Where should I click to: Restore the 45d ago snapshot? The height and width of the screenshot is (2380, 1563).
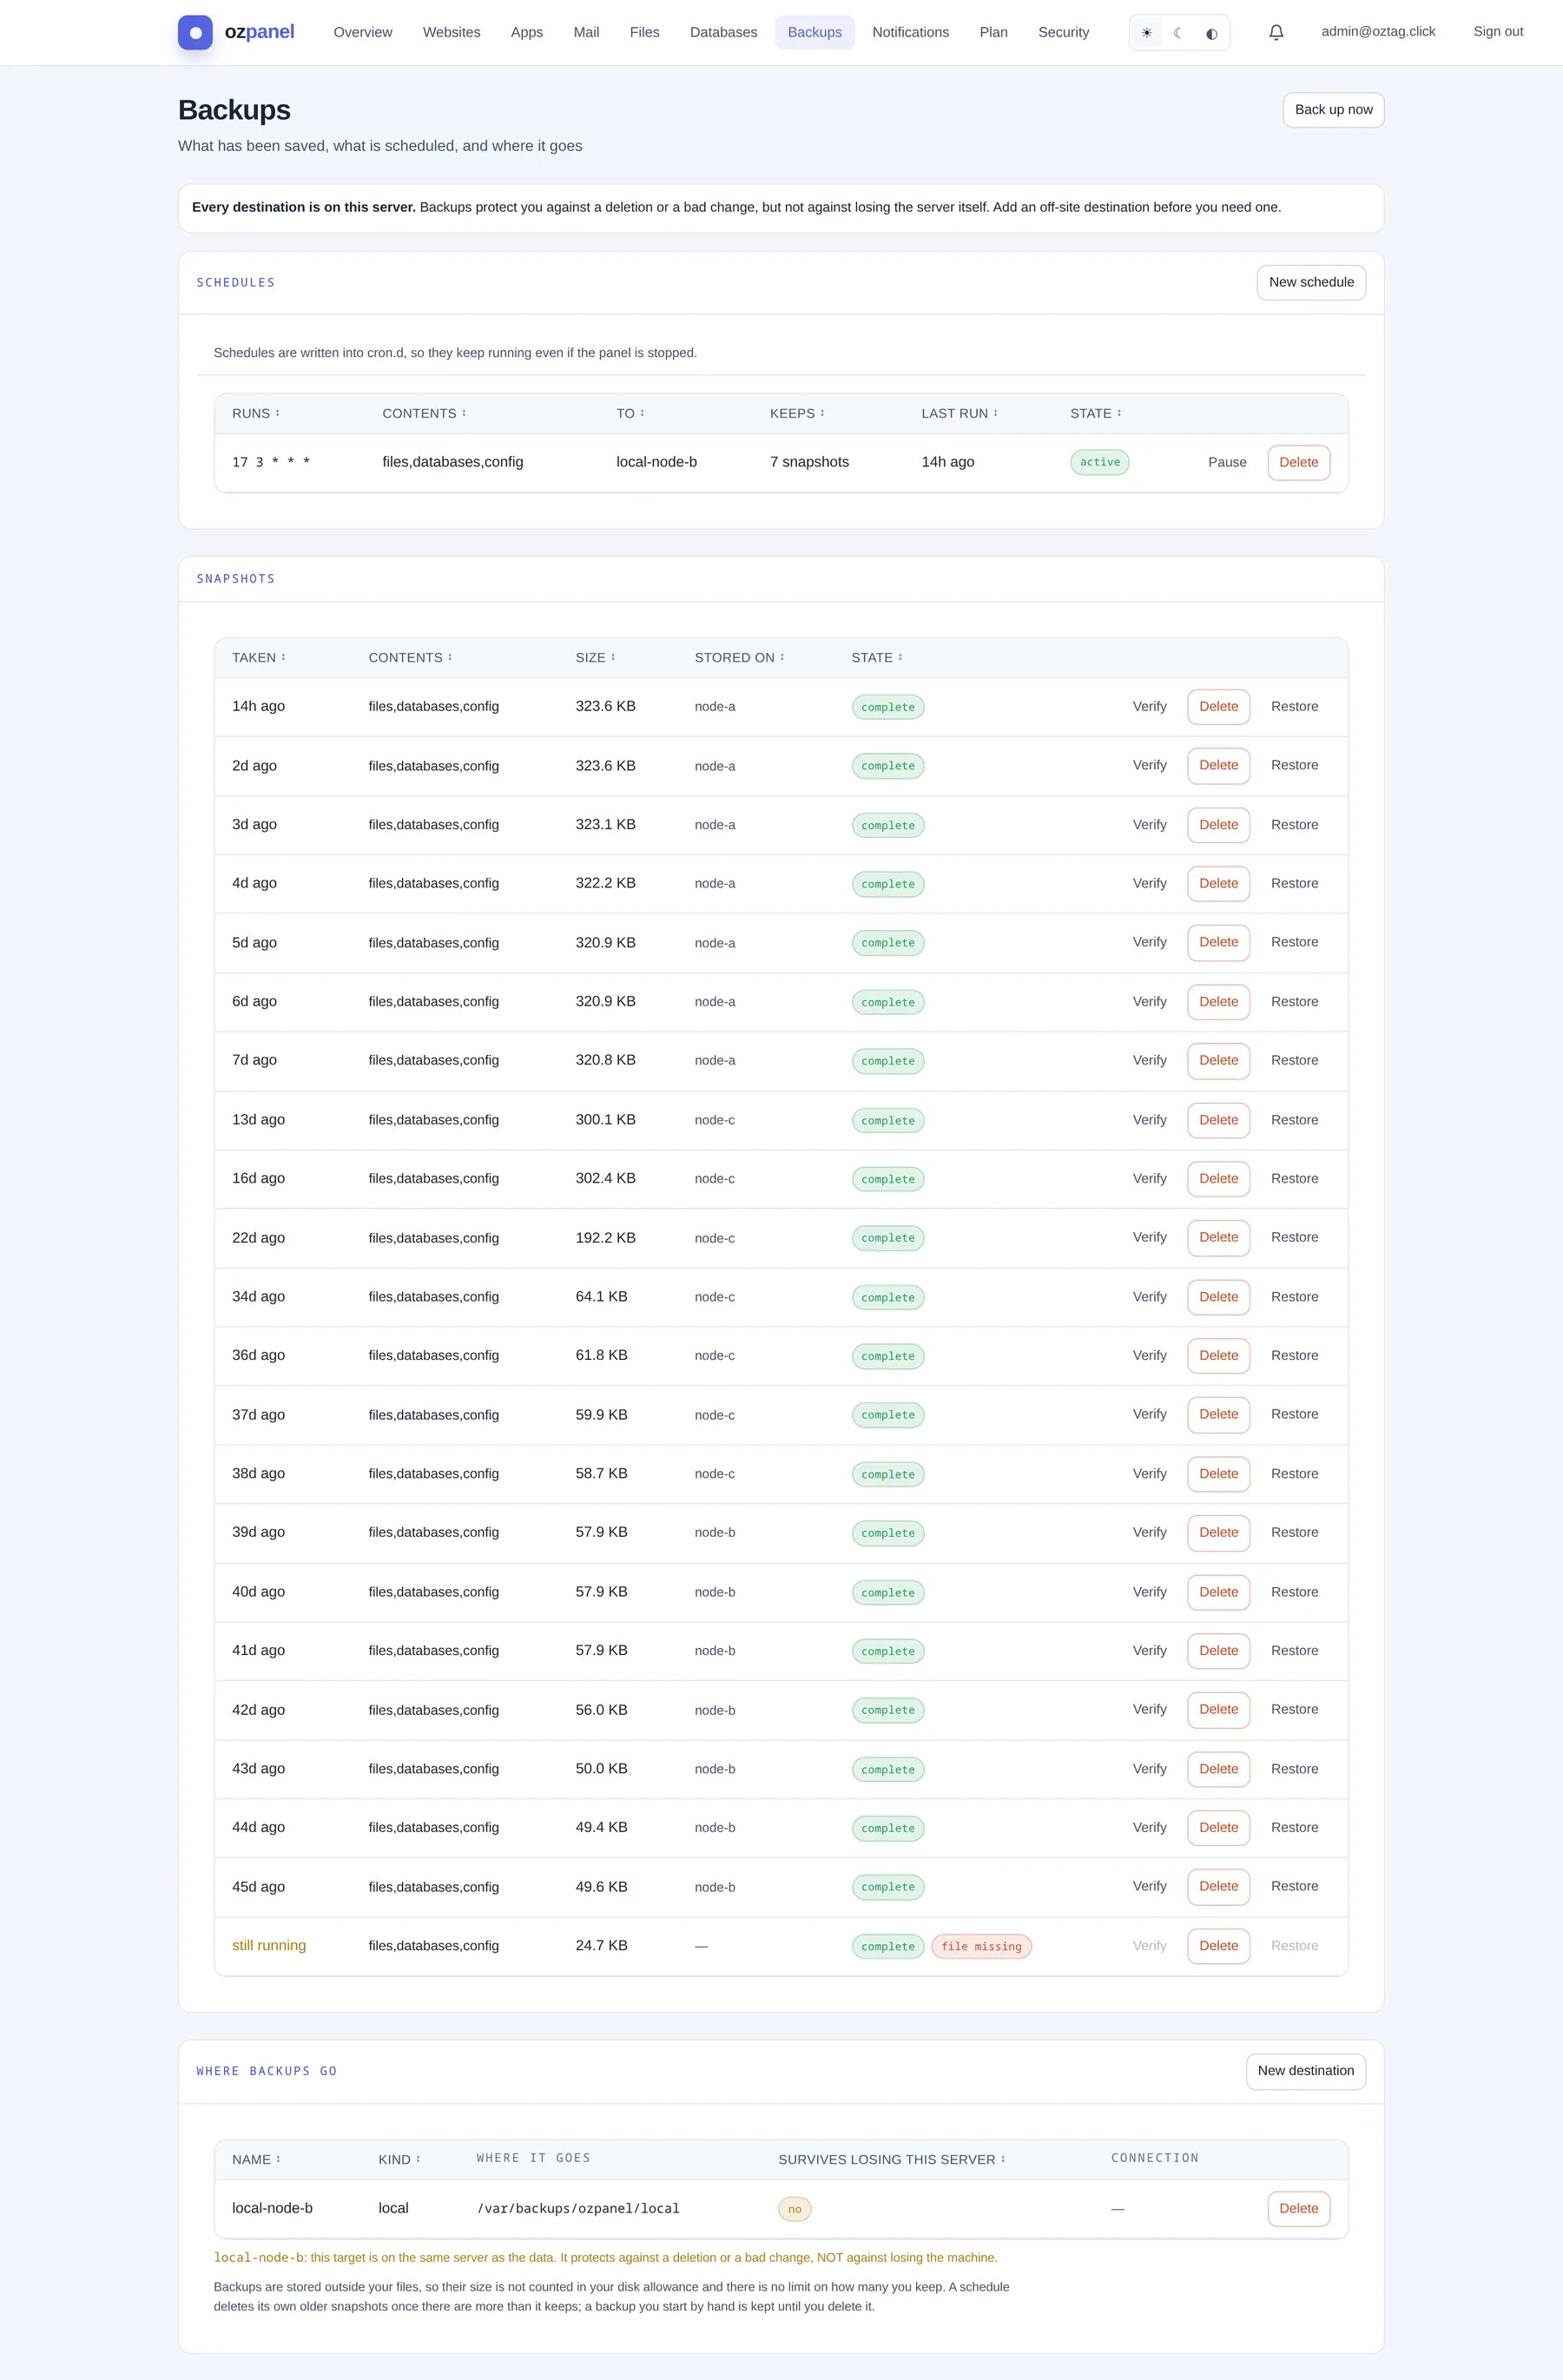pos(1294,1886)
